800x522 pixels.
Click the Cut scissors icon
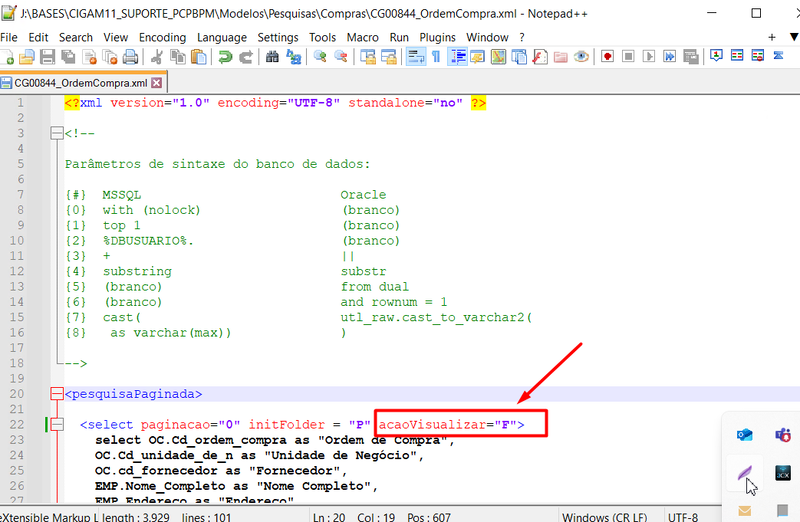click(x=157, y=57)
